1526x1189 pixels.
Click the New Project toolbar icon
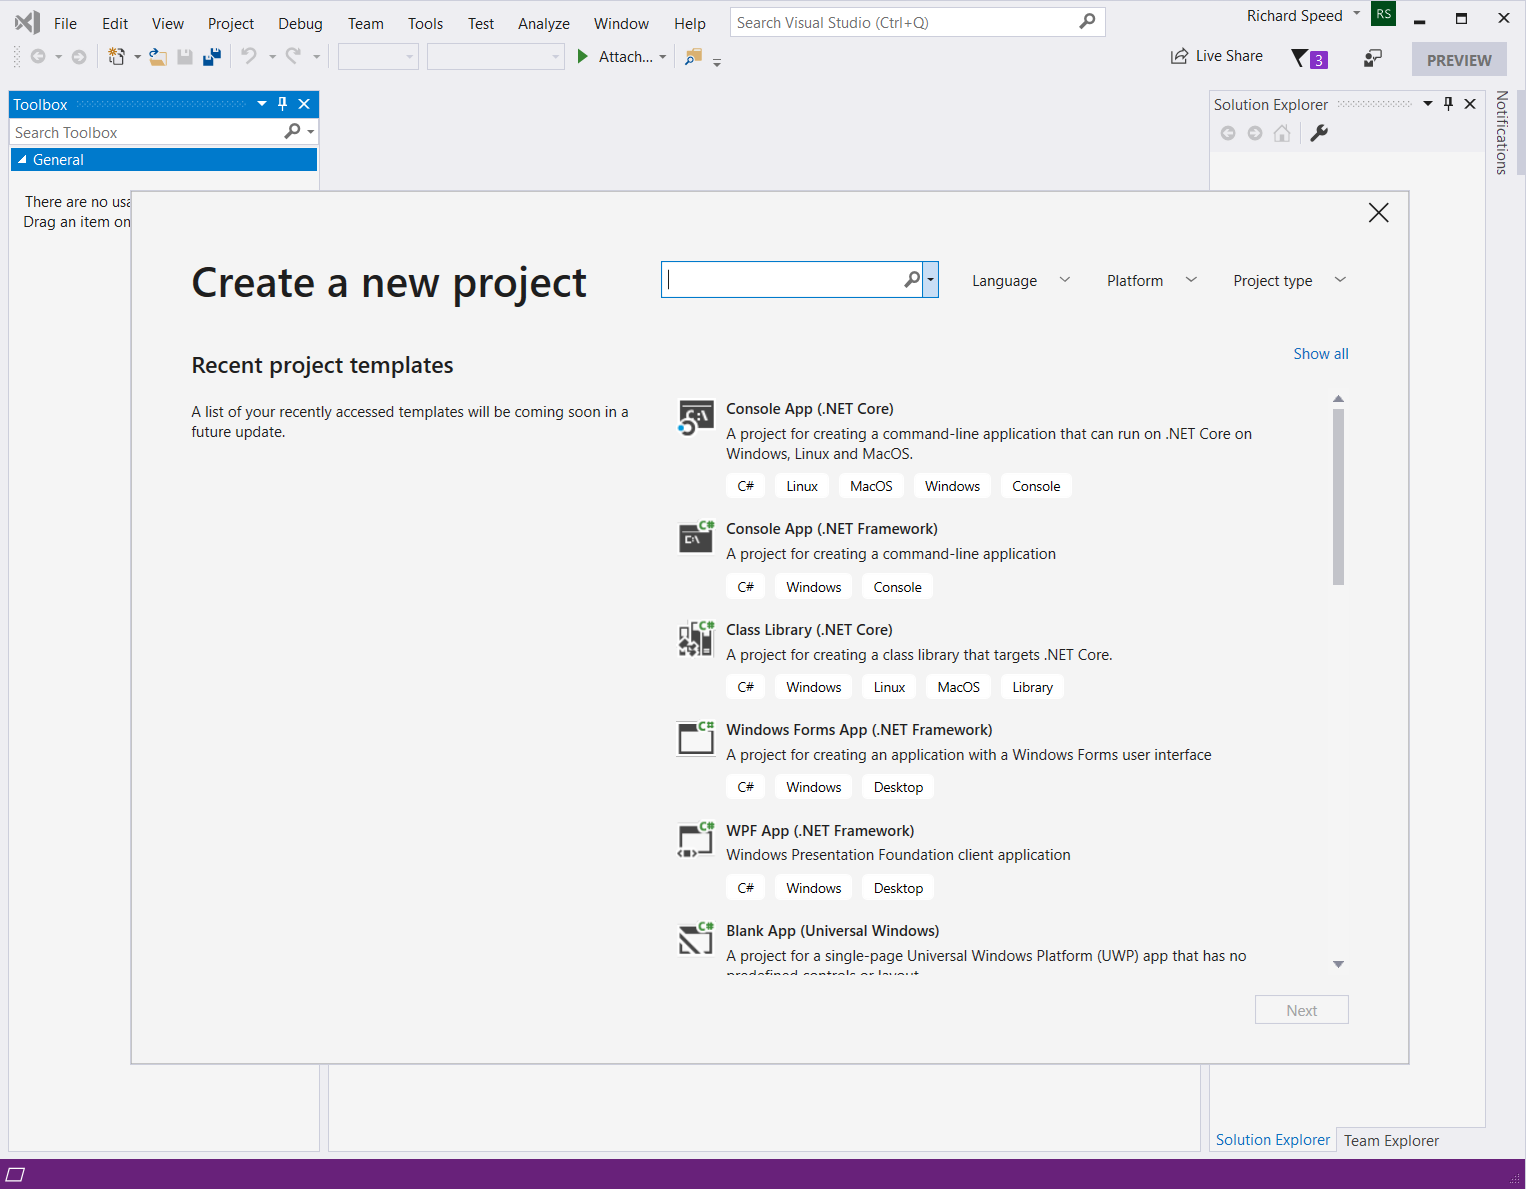tap(117, 57)
